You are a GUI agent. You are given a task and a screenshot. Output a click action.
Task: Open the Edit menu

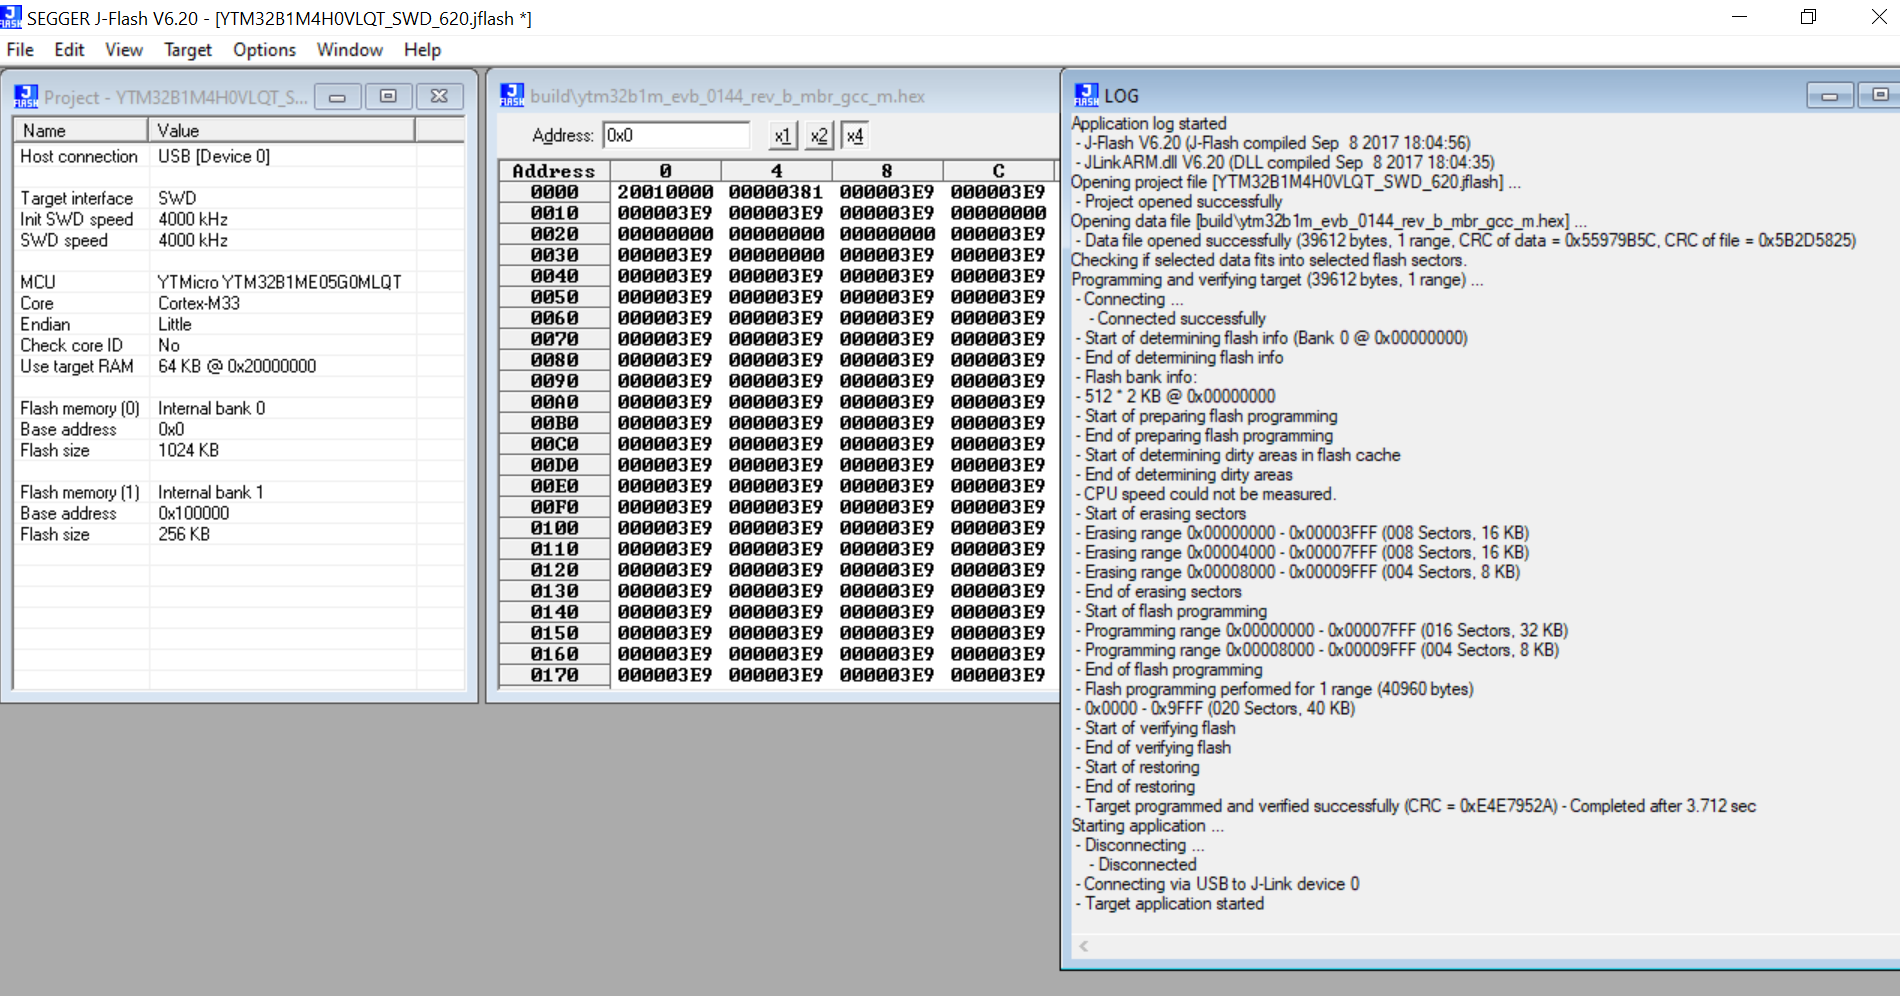pos(69,50)
